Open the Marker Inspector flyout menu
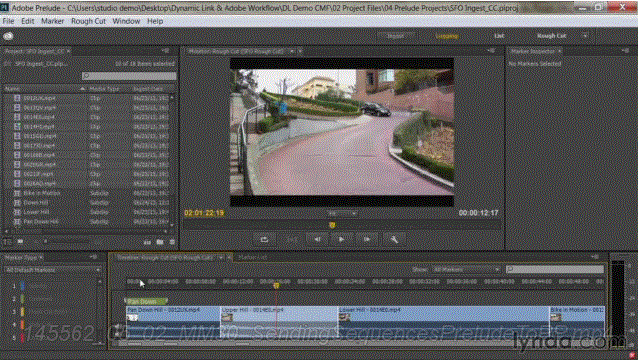 [x=625, y=51]
